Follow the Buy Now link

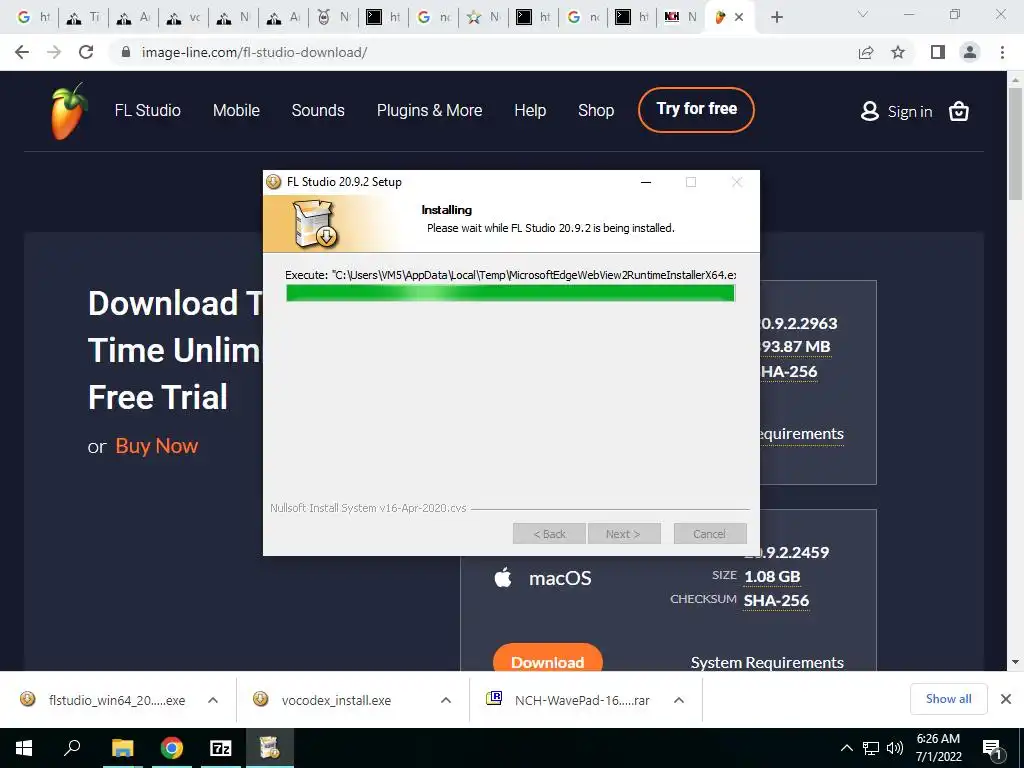click(157, 446)
